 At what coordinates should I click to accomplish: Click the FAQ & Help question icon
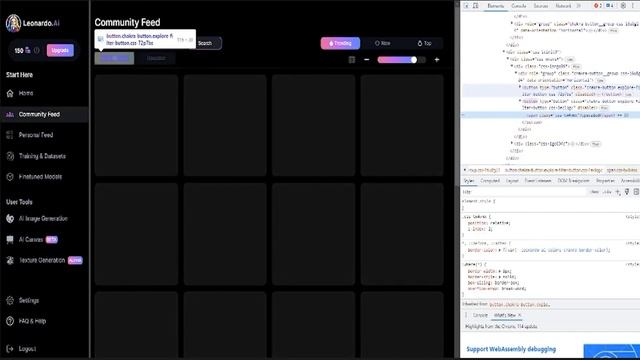click(x=10, y=321)
